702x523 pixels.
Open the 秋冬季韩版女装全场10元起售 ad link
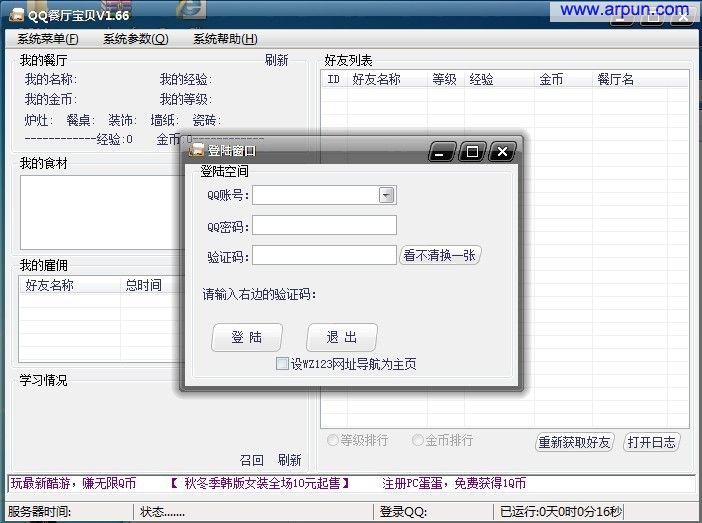(x=260, y=483)
